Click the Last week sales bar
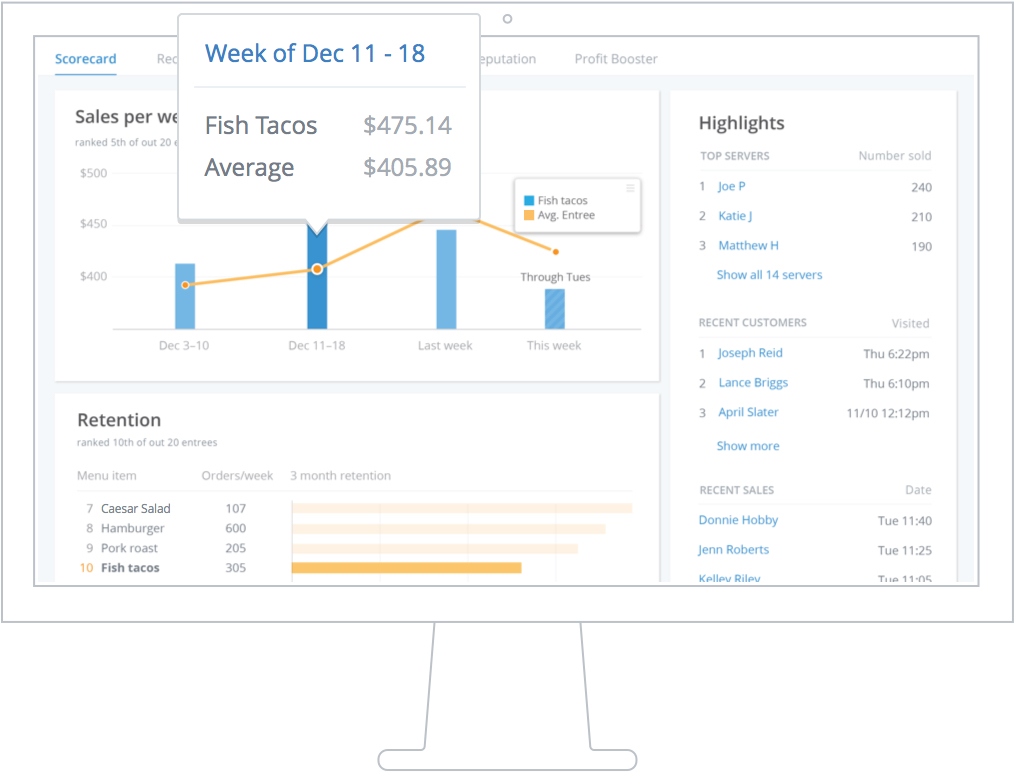This screenshot has height=772, width=1014. point(446,280)
